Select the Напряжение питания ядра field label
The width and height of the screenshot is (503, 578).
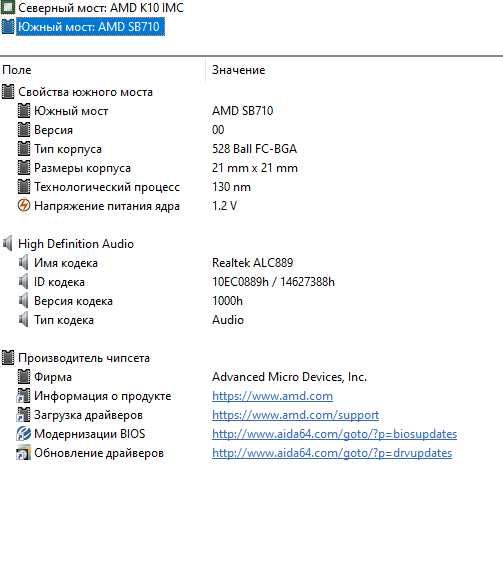coord(107,206)
